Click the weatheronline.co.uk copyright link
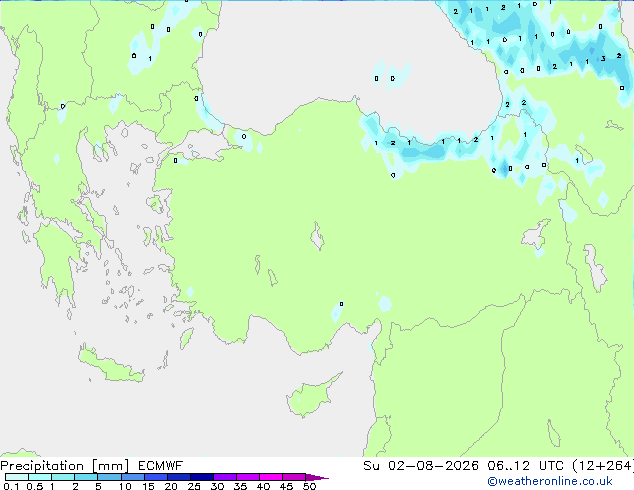Image resolution: width=634 pixels, height=490 pixels. [x=550, y=481]
